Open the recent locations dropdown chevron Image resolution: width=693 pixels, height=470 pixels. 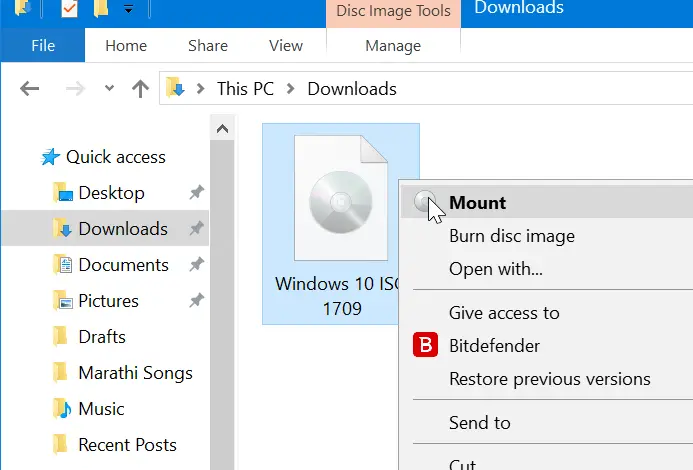[107, 89]
